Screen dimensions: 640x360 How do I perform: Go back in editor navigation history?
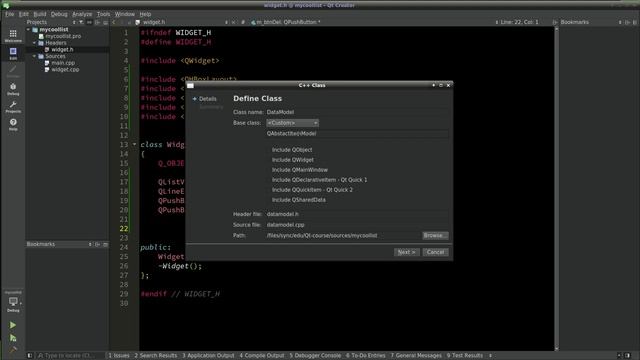(x=114, y=22)
